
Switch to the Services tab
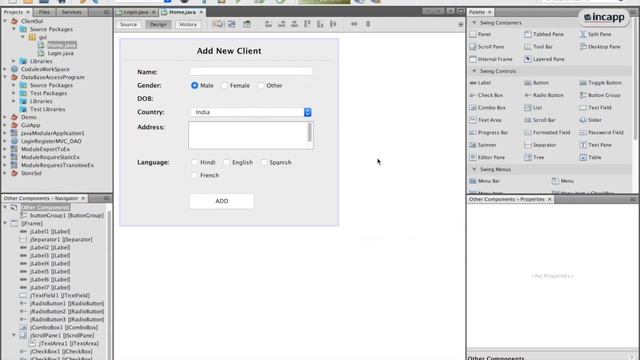(x=71, y=12)
